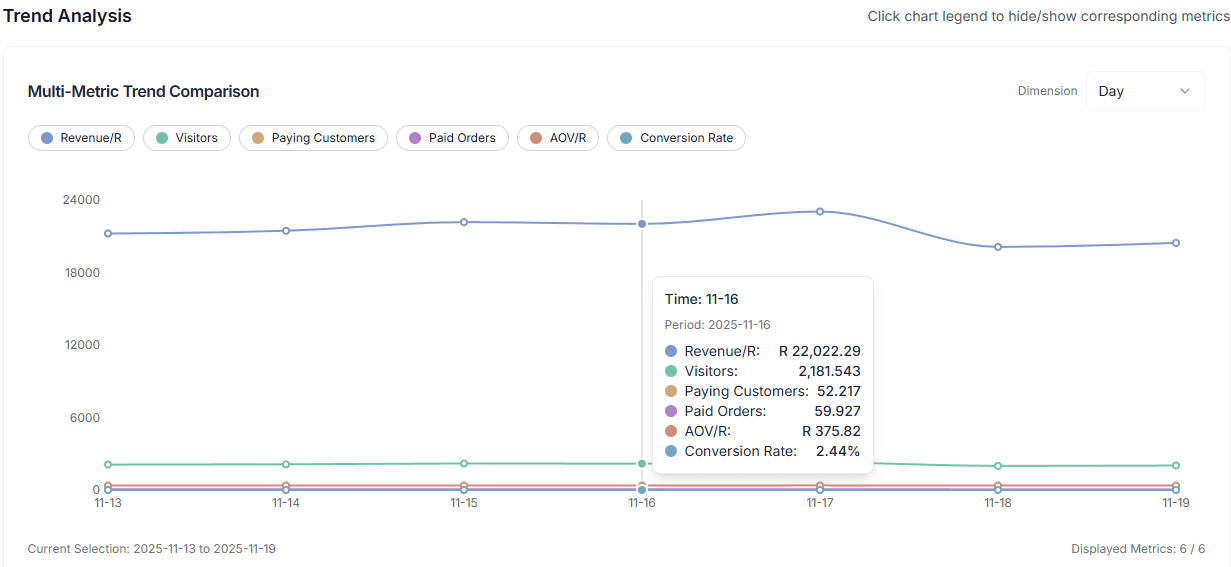
Task: Click the Current Selection date range text
Action: (151, 549)
